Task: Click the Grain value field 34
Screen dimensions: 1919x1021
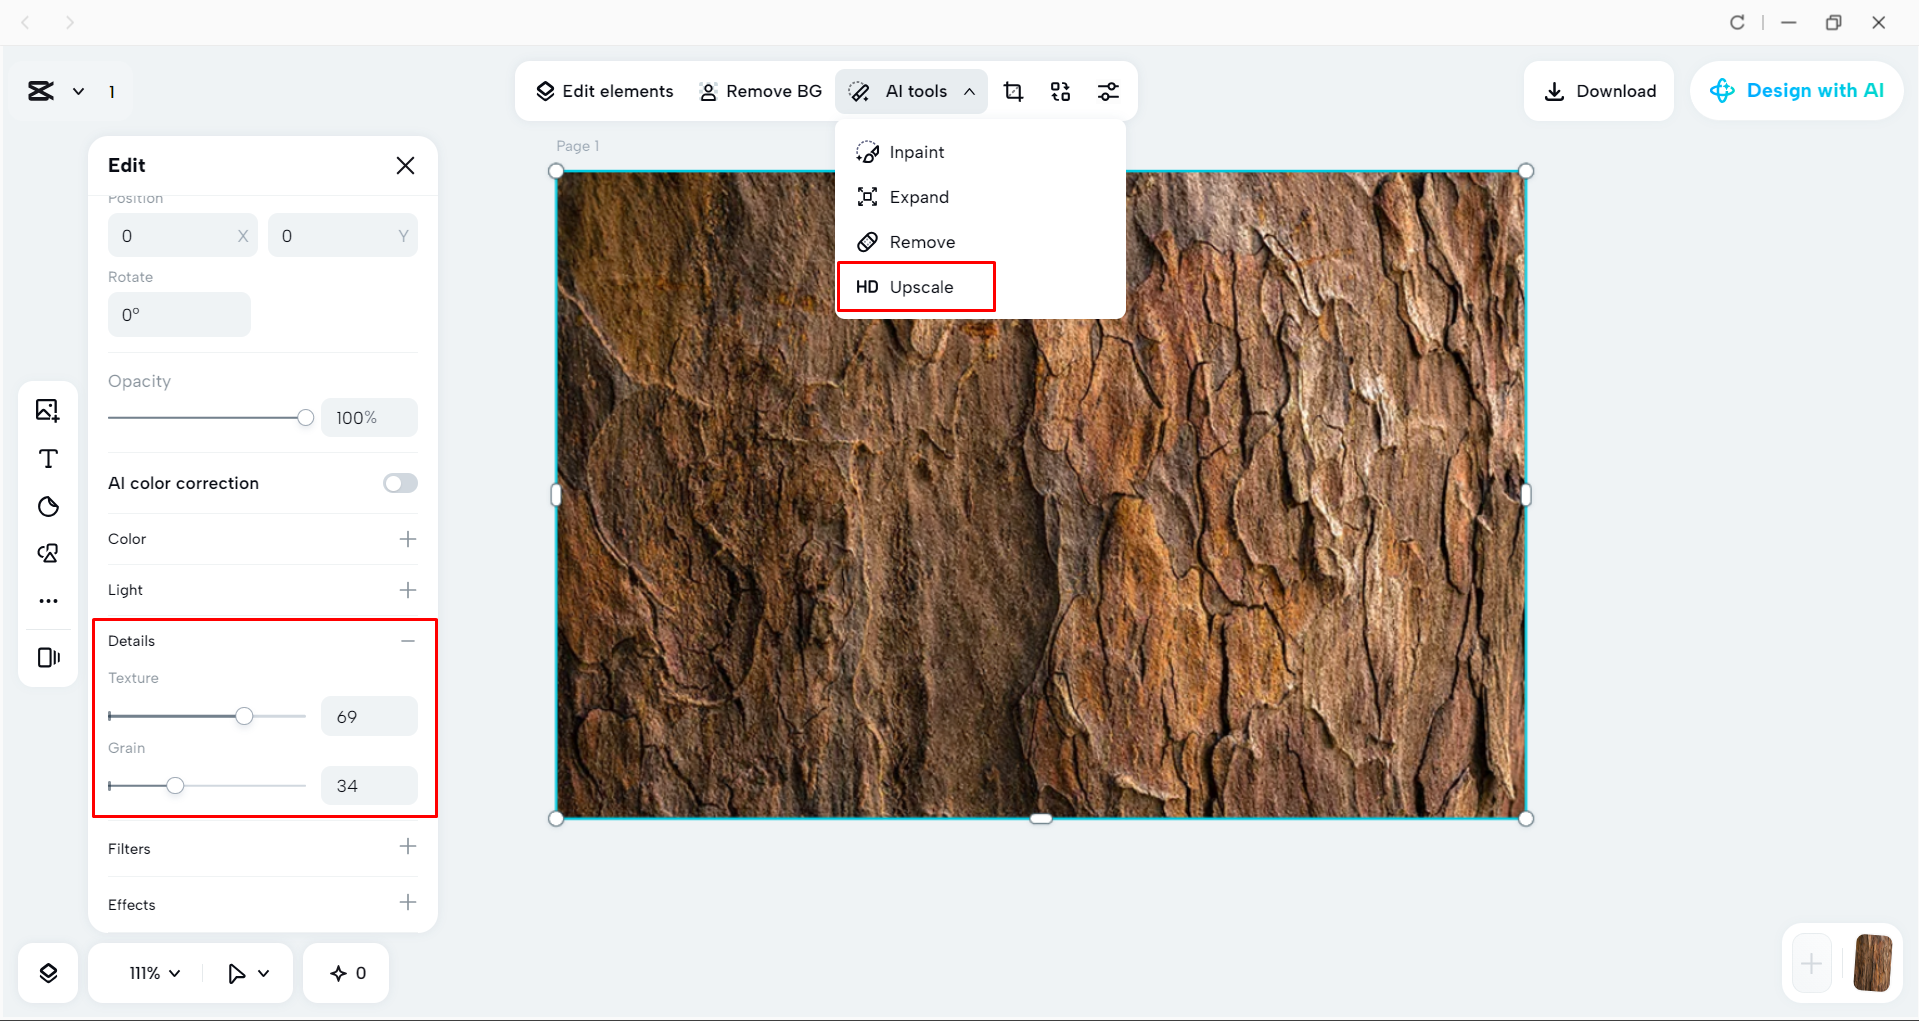Action: click(x=369, y=785)
